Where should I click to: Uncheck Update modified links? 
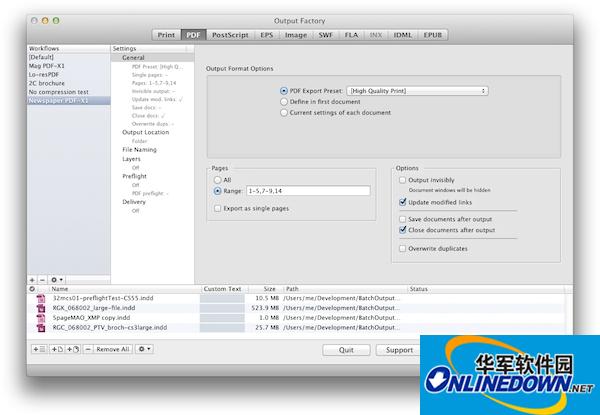click(x=402, y=202)
